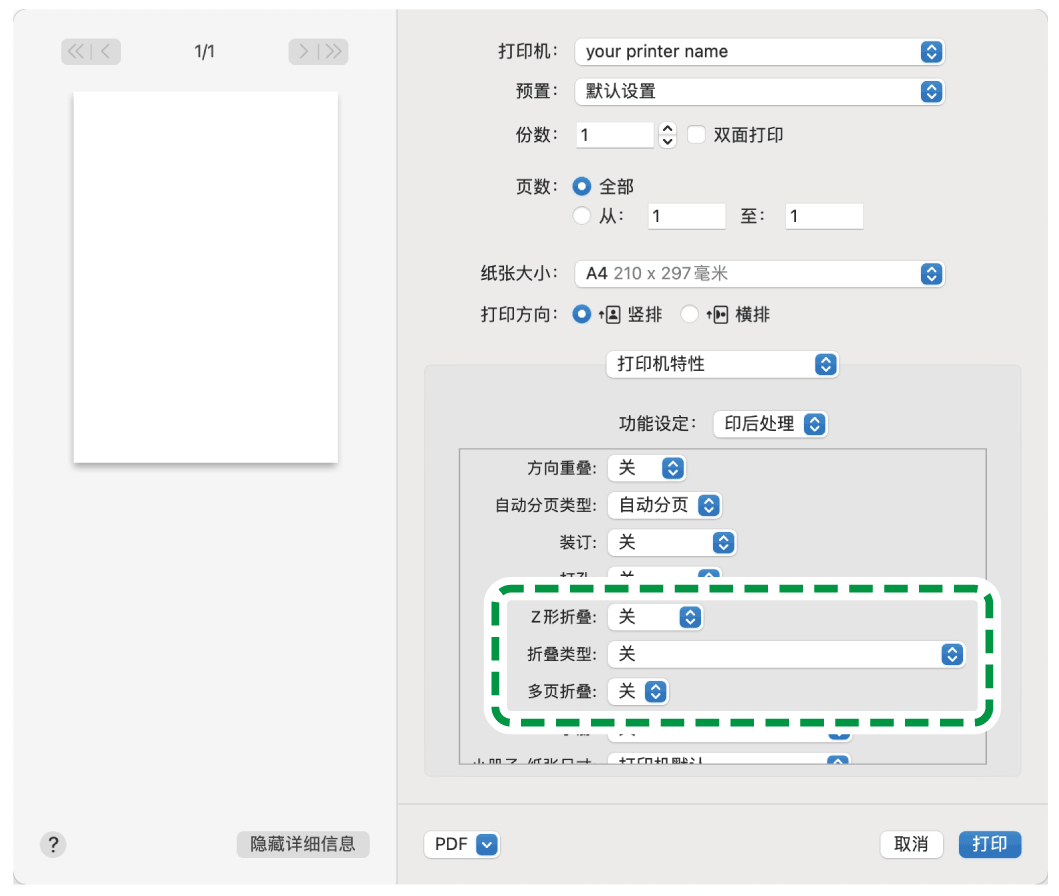The image size is (1059, 896).
Task: Jump to the last preview page
Action: (331, 51)
